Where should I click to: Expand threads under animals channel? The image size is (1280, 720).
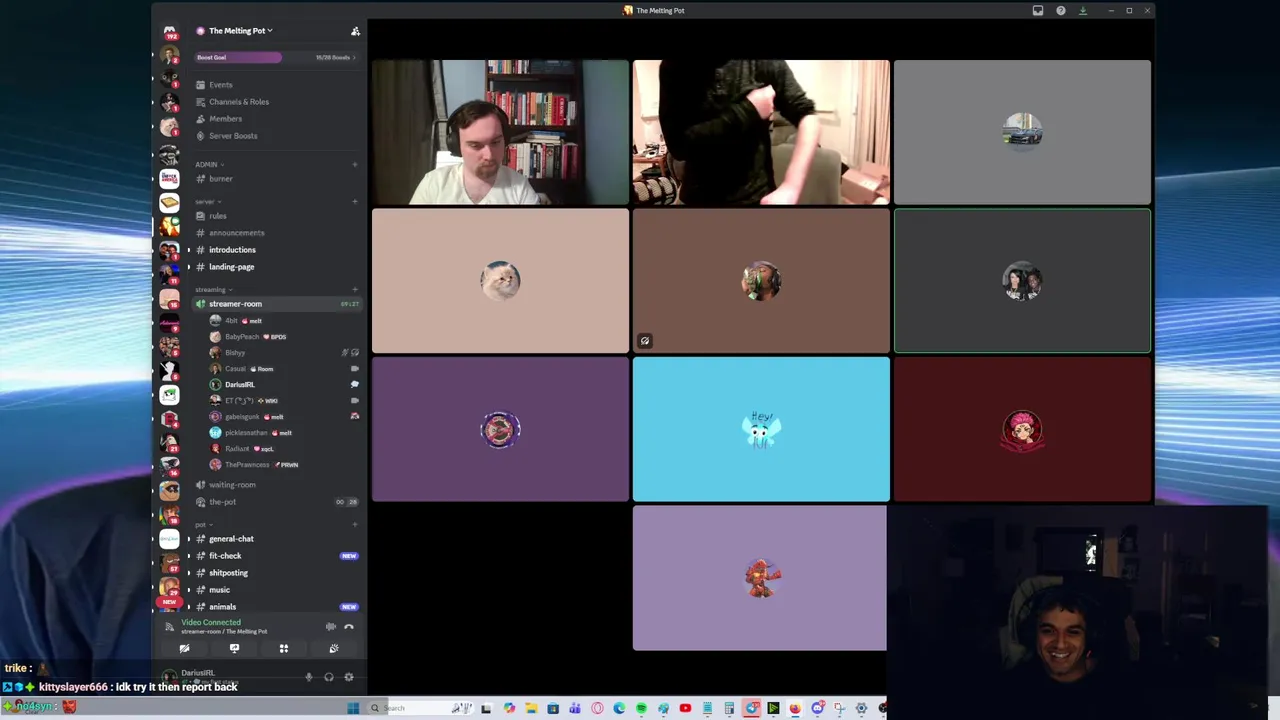[x=188, y=607]
